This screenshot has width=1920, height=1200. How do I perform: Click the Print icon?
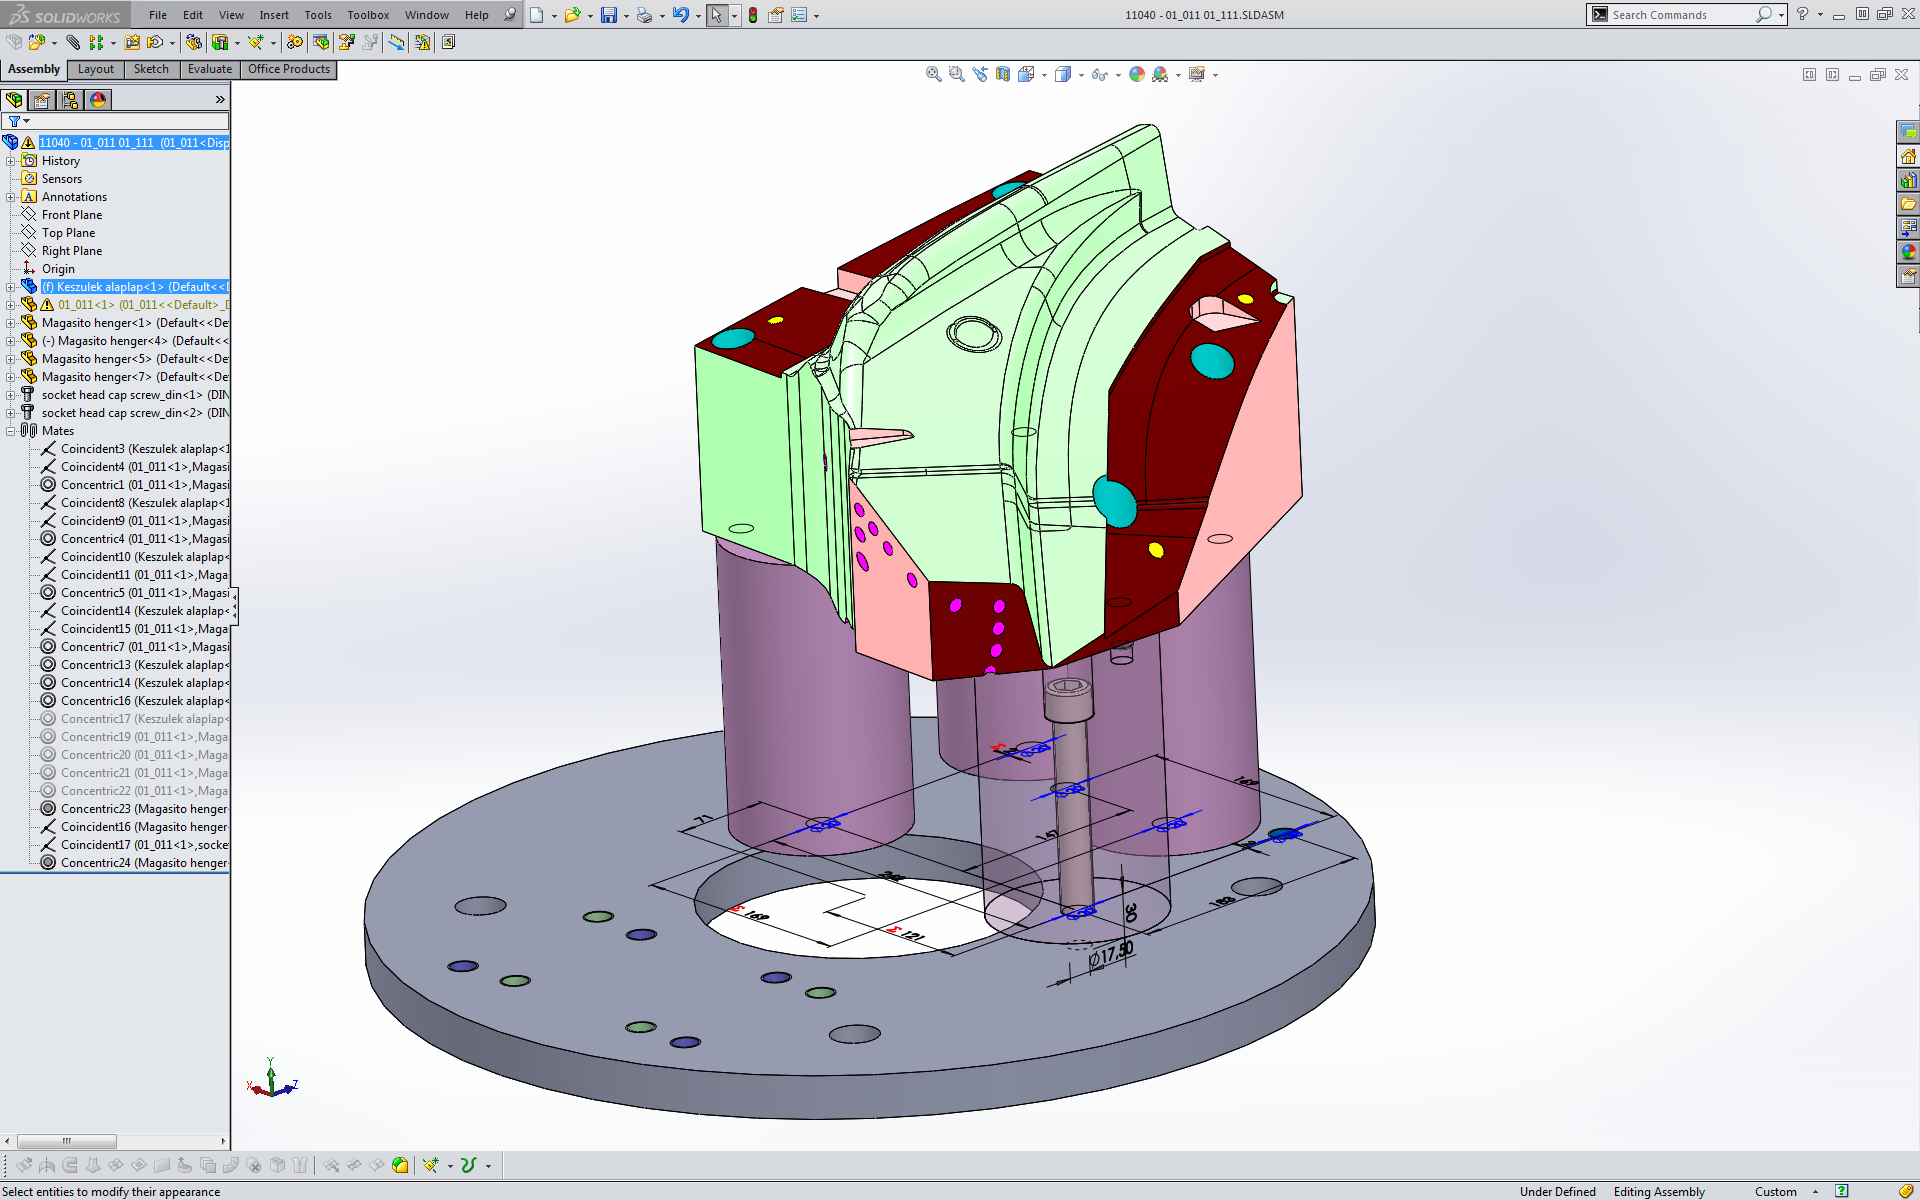point(644,15)
